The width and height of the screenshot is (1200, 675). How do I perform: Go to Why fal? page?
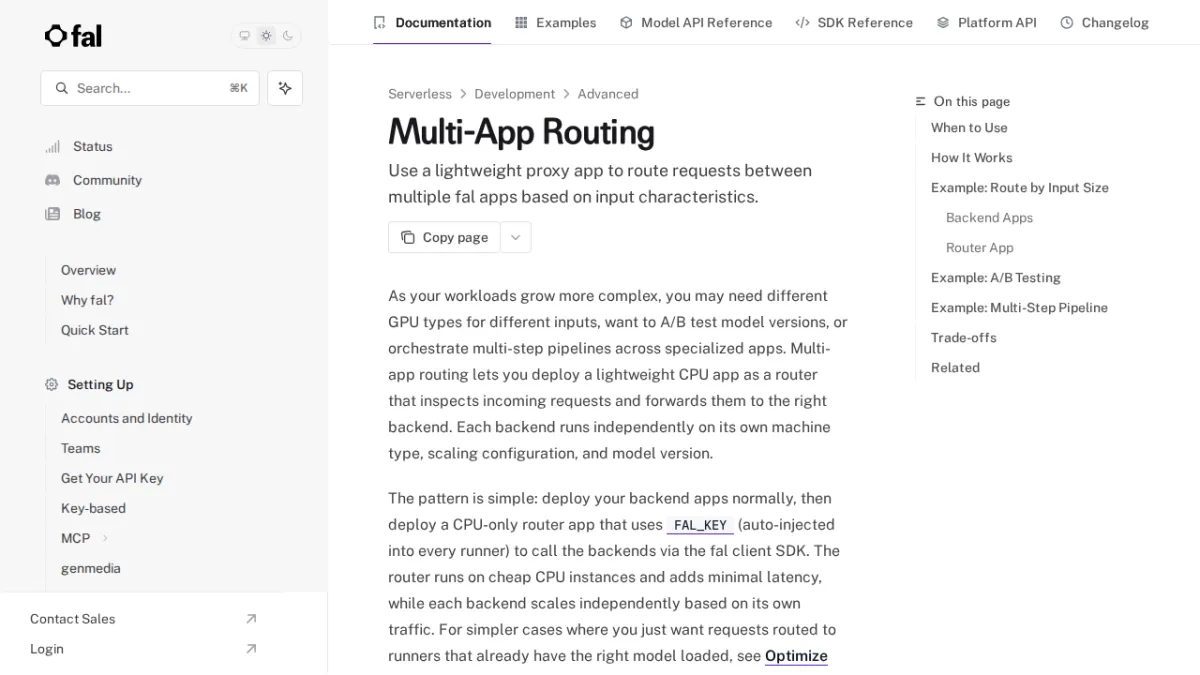pos(87,300)
